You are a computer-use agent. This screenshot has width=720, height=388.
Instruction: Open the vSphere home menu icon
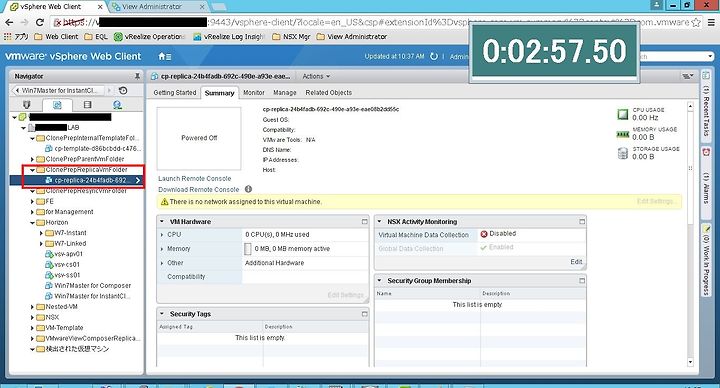pos(164,56)
